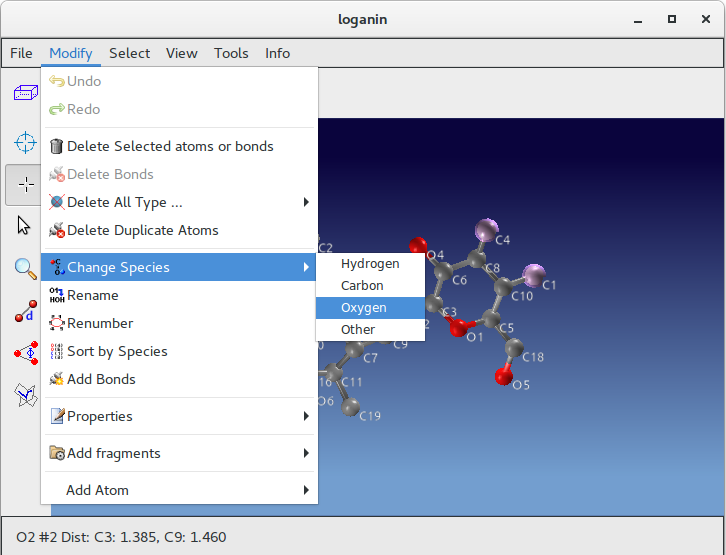This screenshot has height=555, width=726.
Task: Close the Modify menu via its title
Action: coord(71,54)
